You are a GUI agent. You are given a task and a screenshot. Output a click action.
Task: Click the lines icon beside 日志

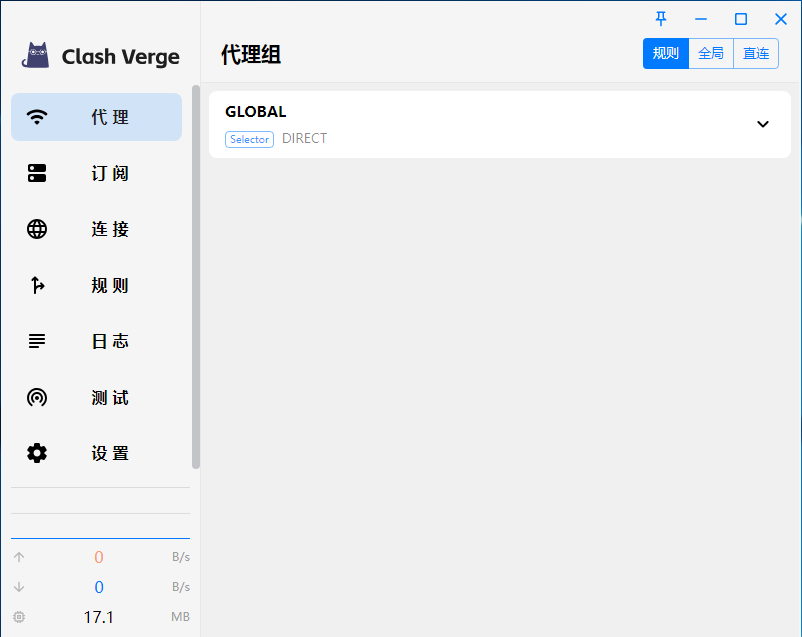[x=37, y=341]
